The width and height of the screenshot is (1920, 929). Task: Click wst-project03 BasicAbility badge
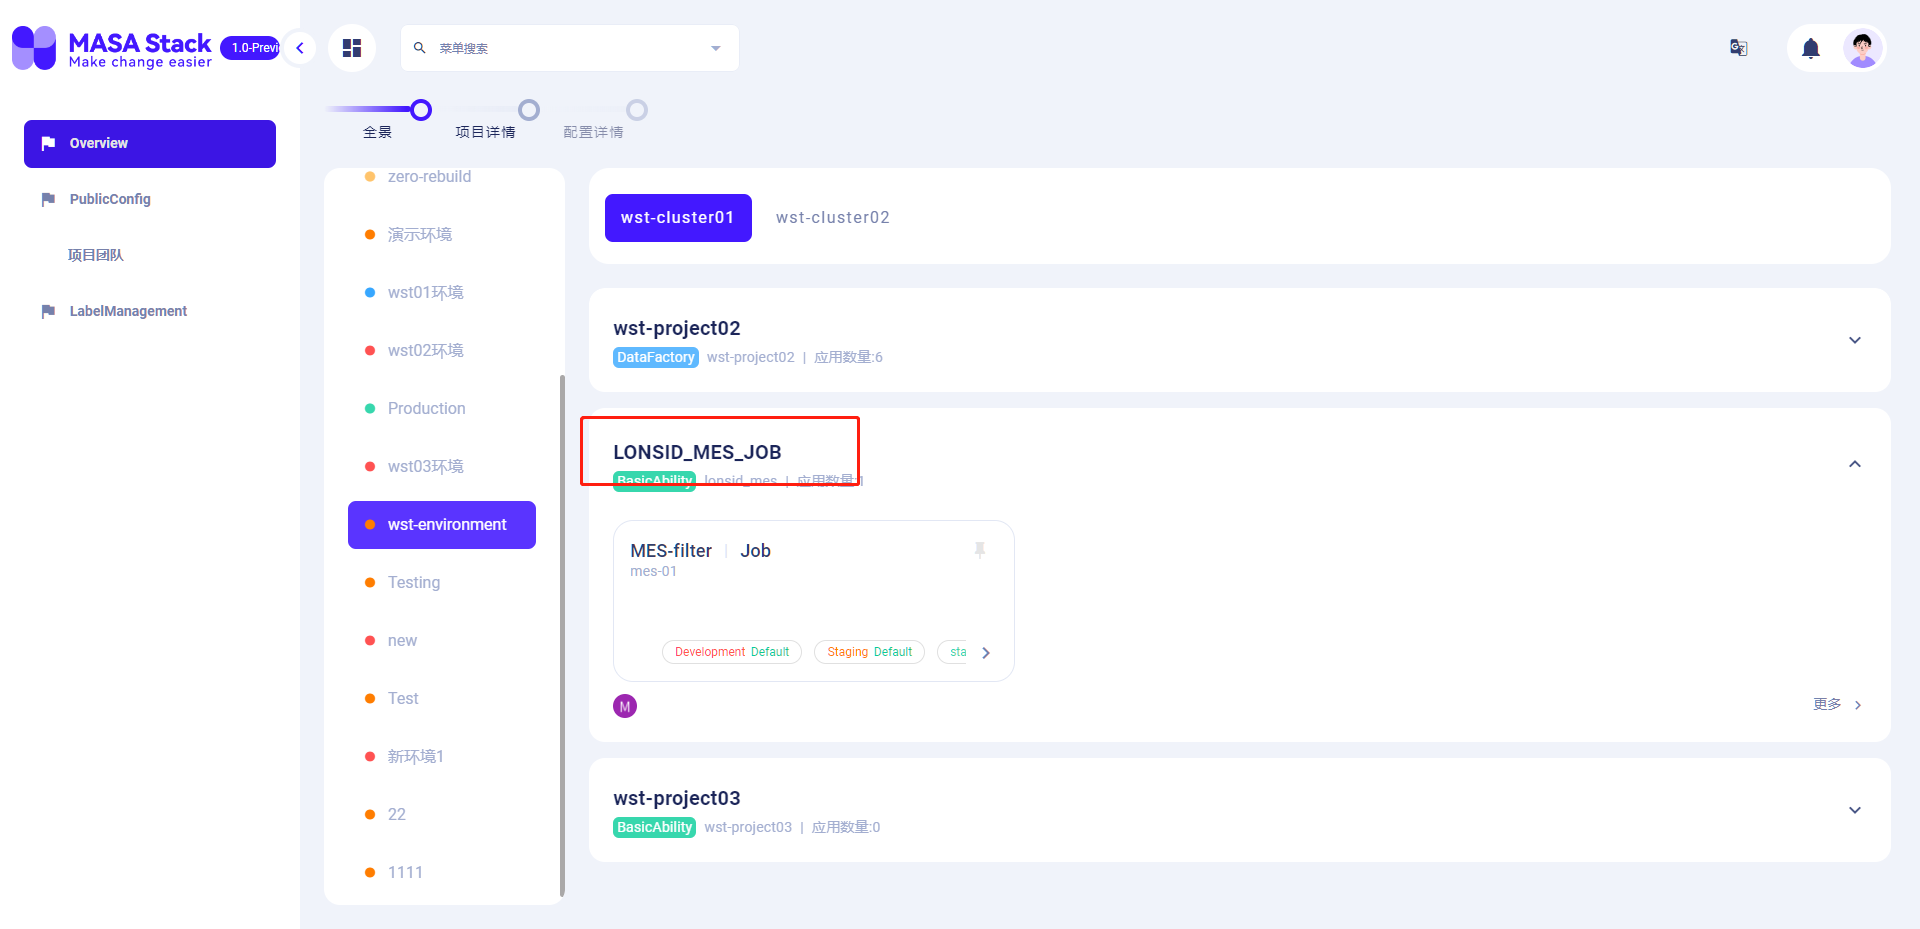click(x=654, y=828)
